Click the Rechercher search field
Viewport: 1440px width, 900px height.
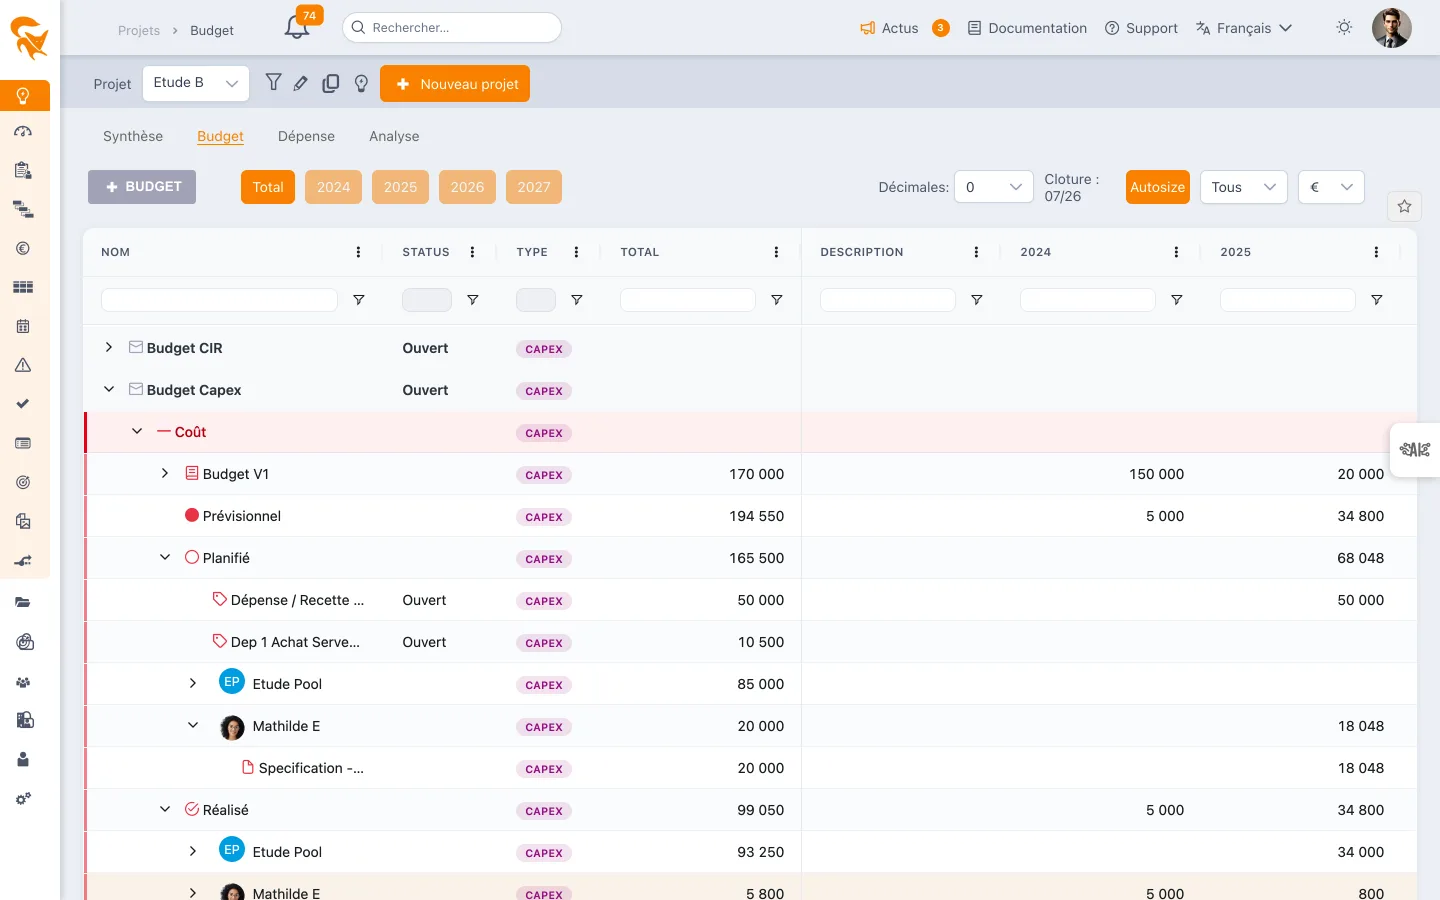[452, 28]
